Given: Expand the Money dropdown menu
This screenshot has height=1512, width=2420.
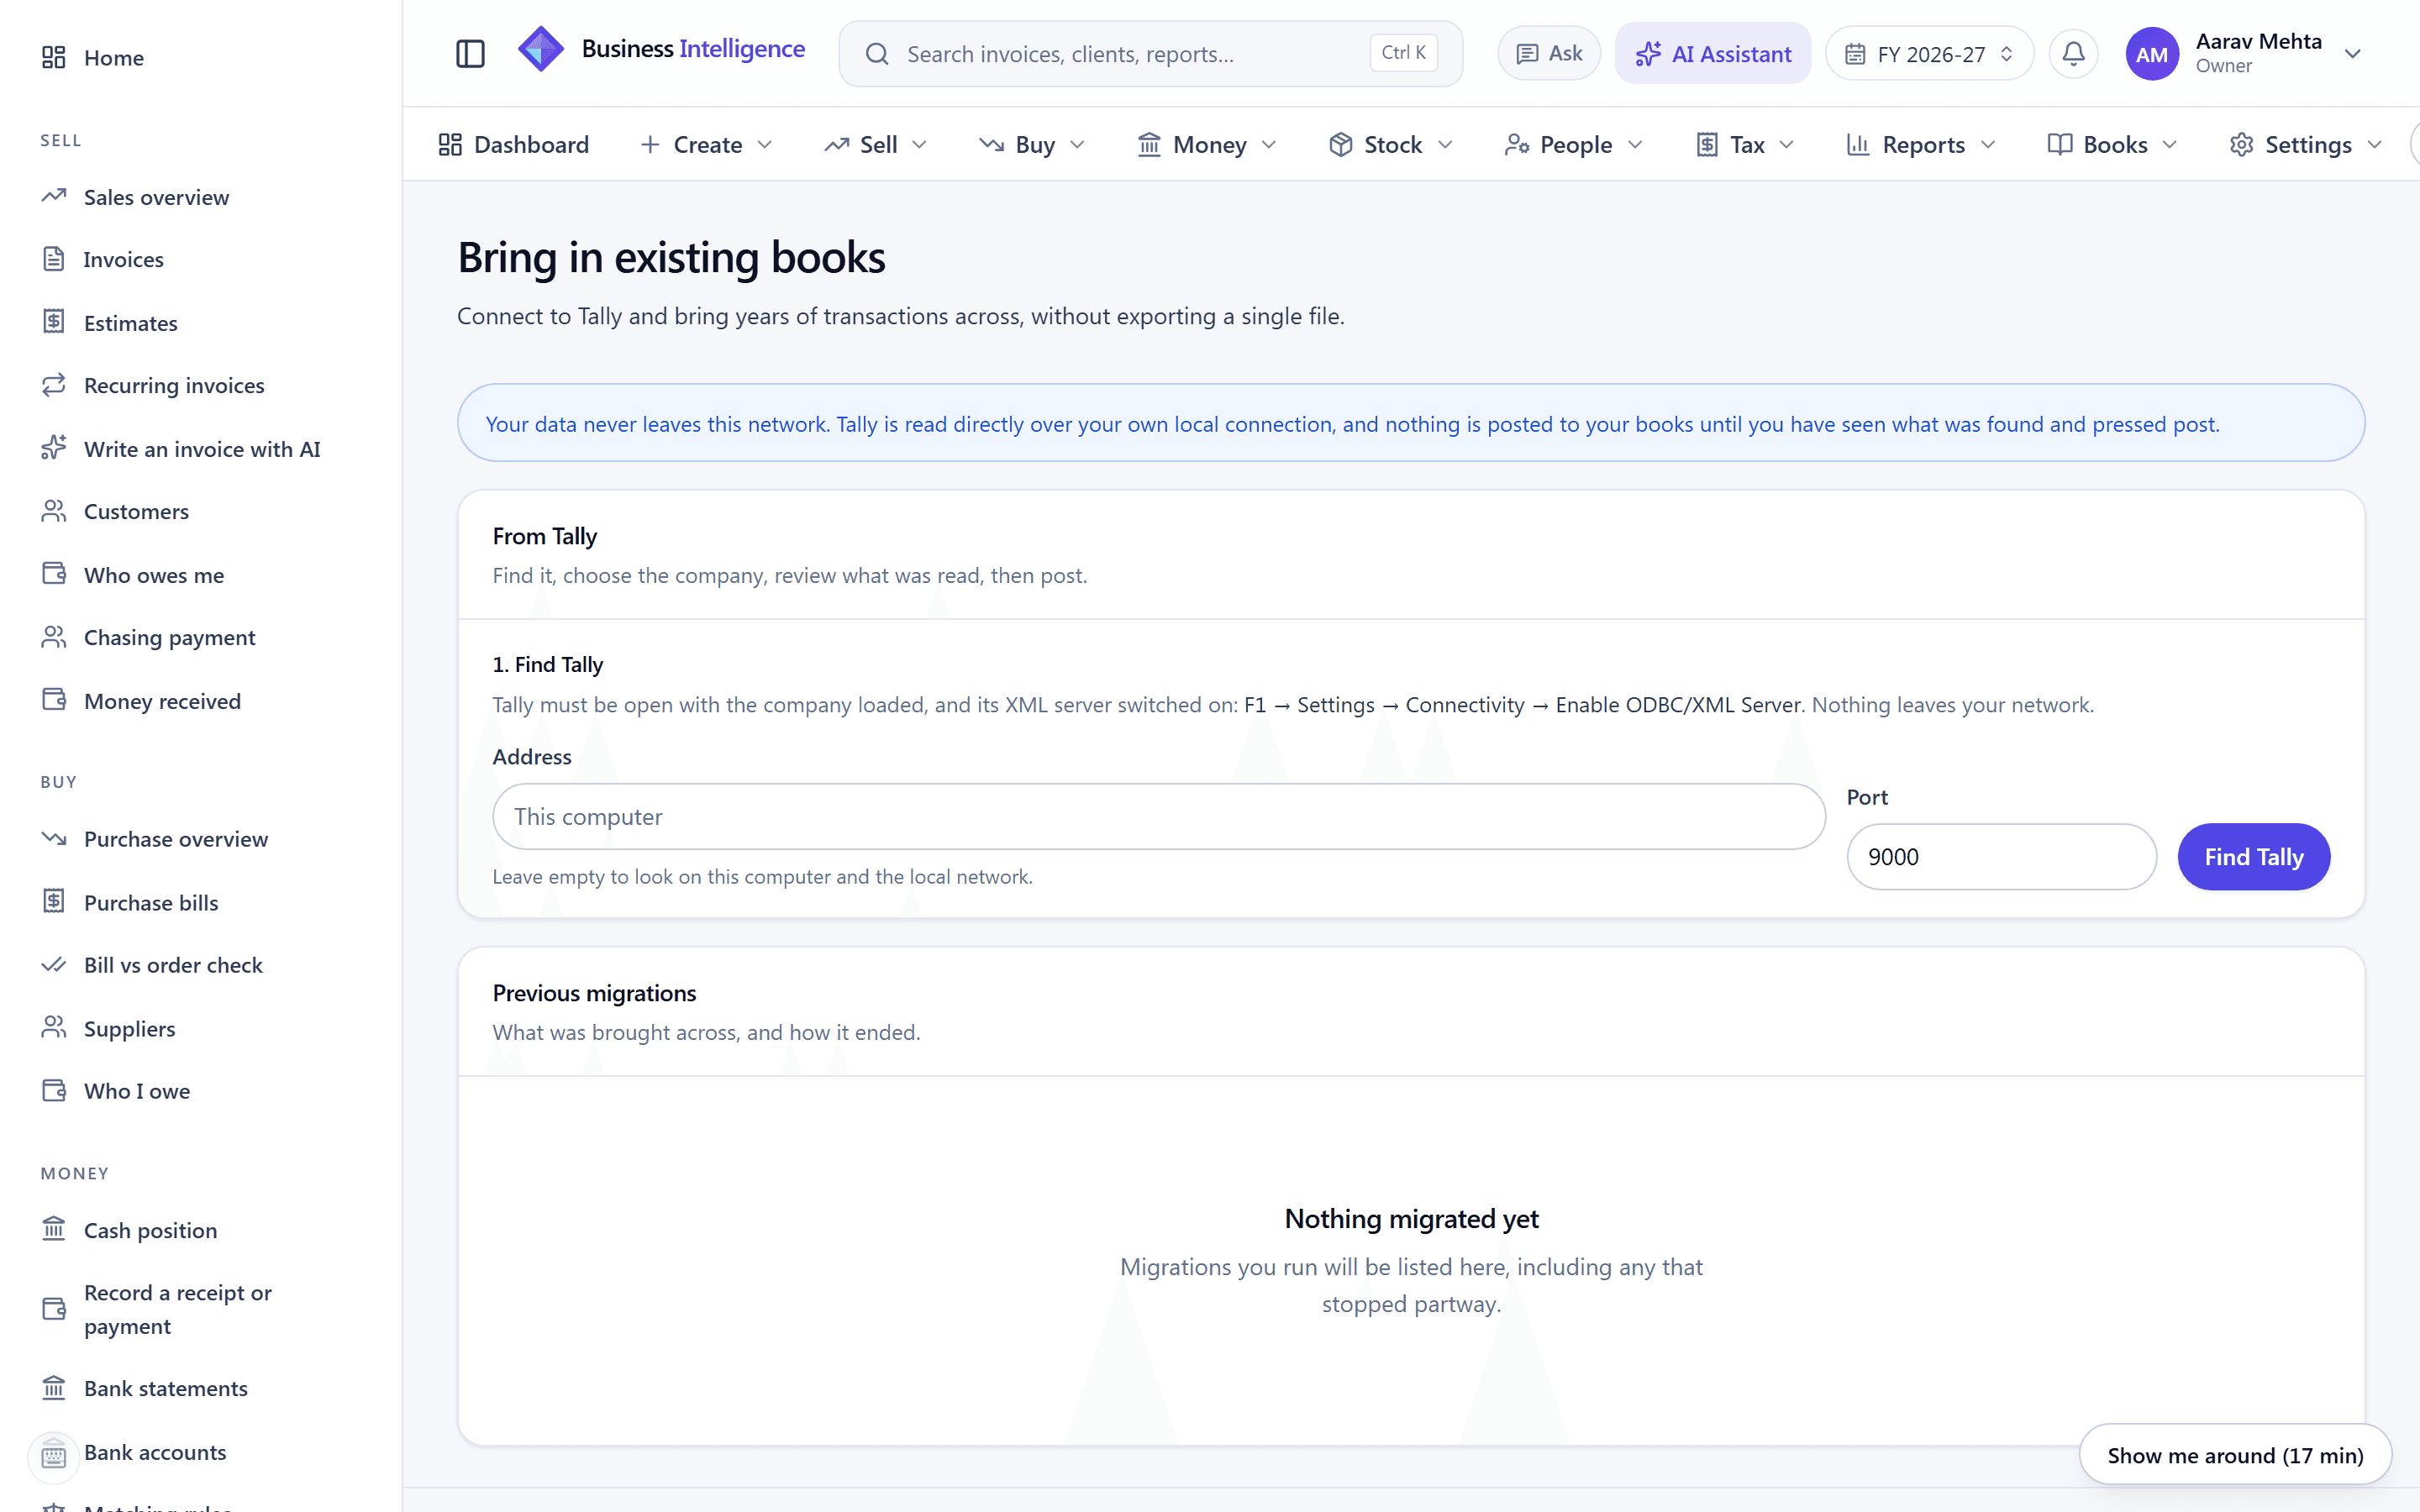Looking at the screenshot, I should tap(1208, 145).
